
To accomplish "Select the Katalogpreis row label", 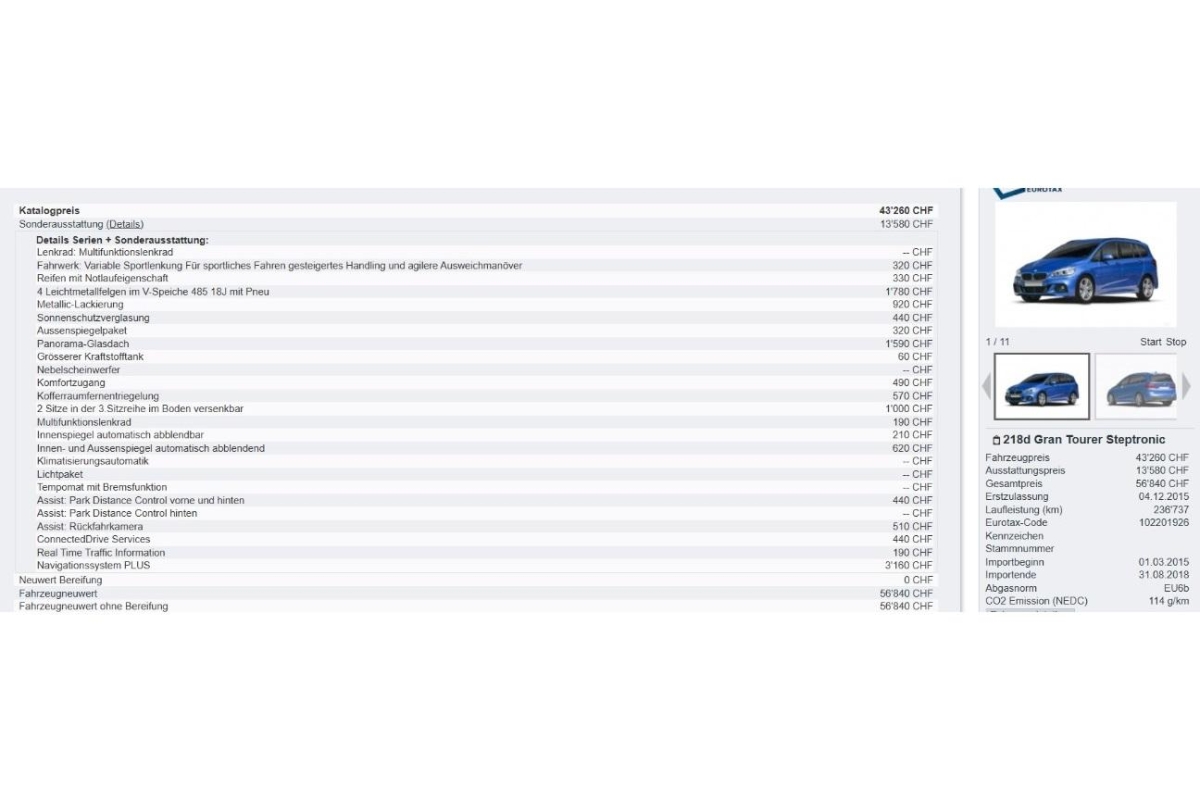I will click(49, 211).
